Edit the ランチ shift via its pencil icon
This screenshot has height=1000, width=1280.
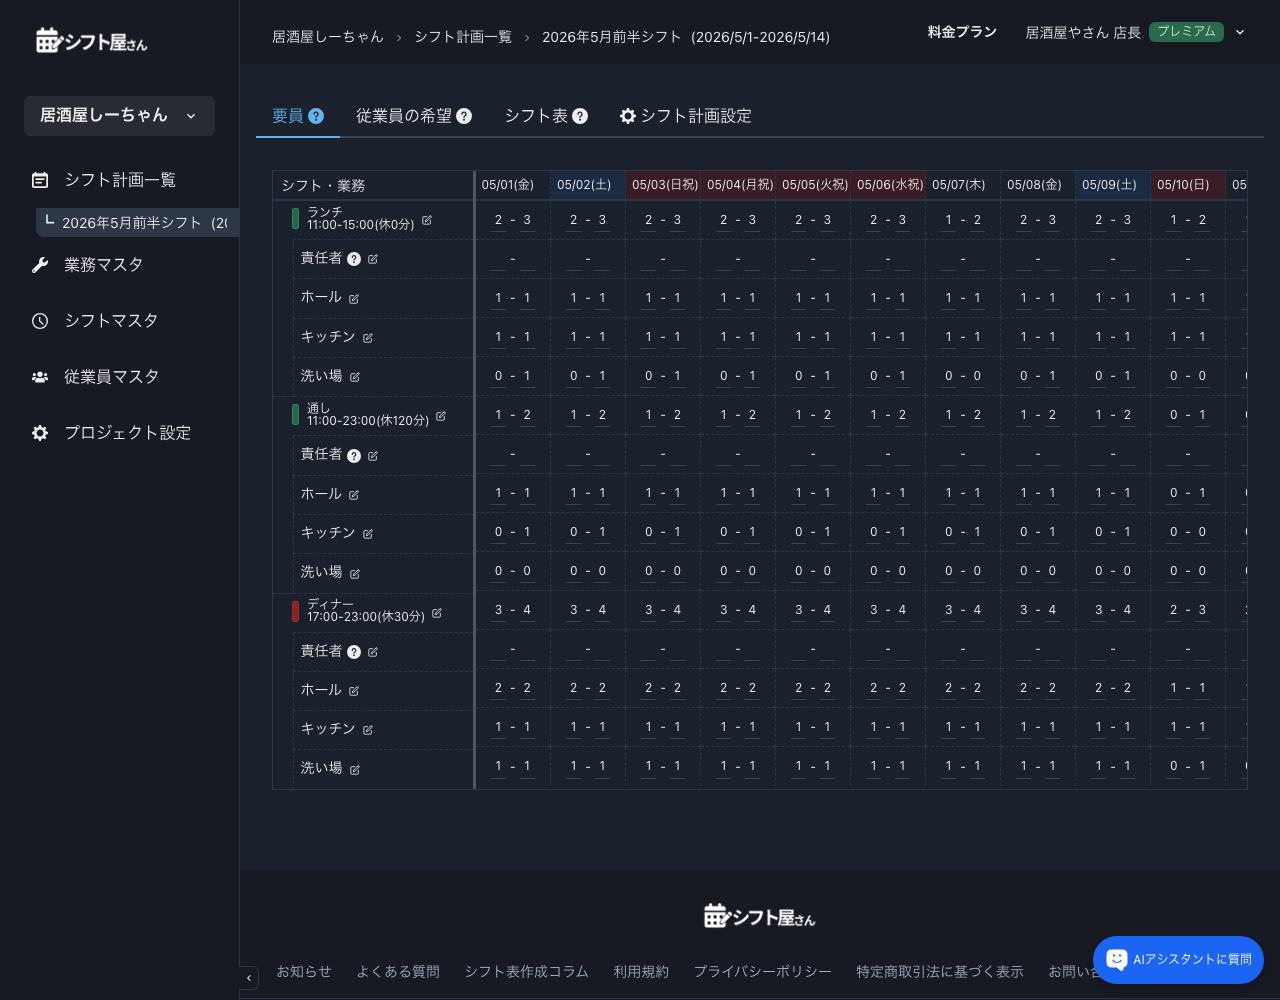(427, 221)
